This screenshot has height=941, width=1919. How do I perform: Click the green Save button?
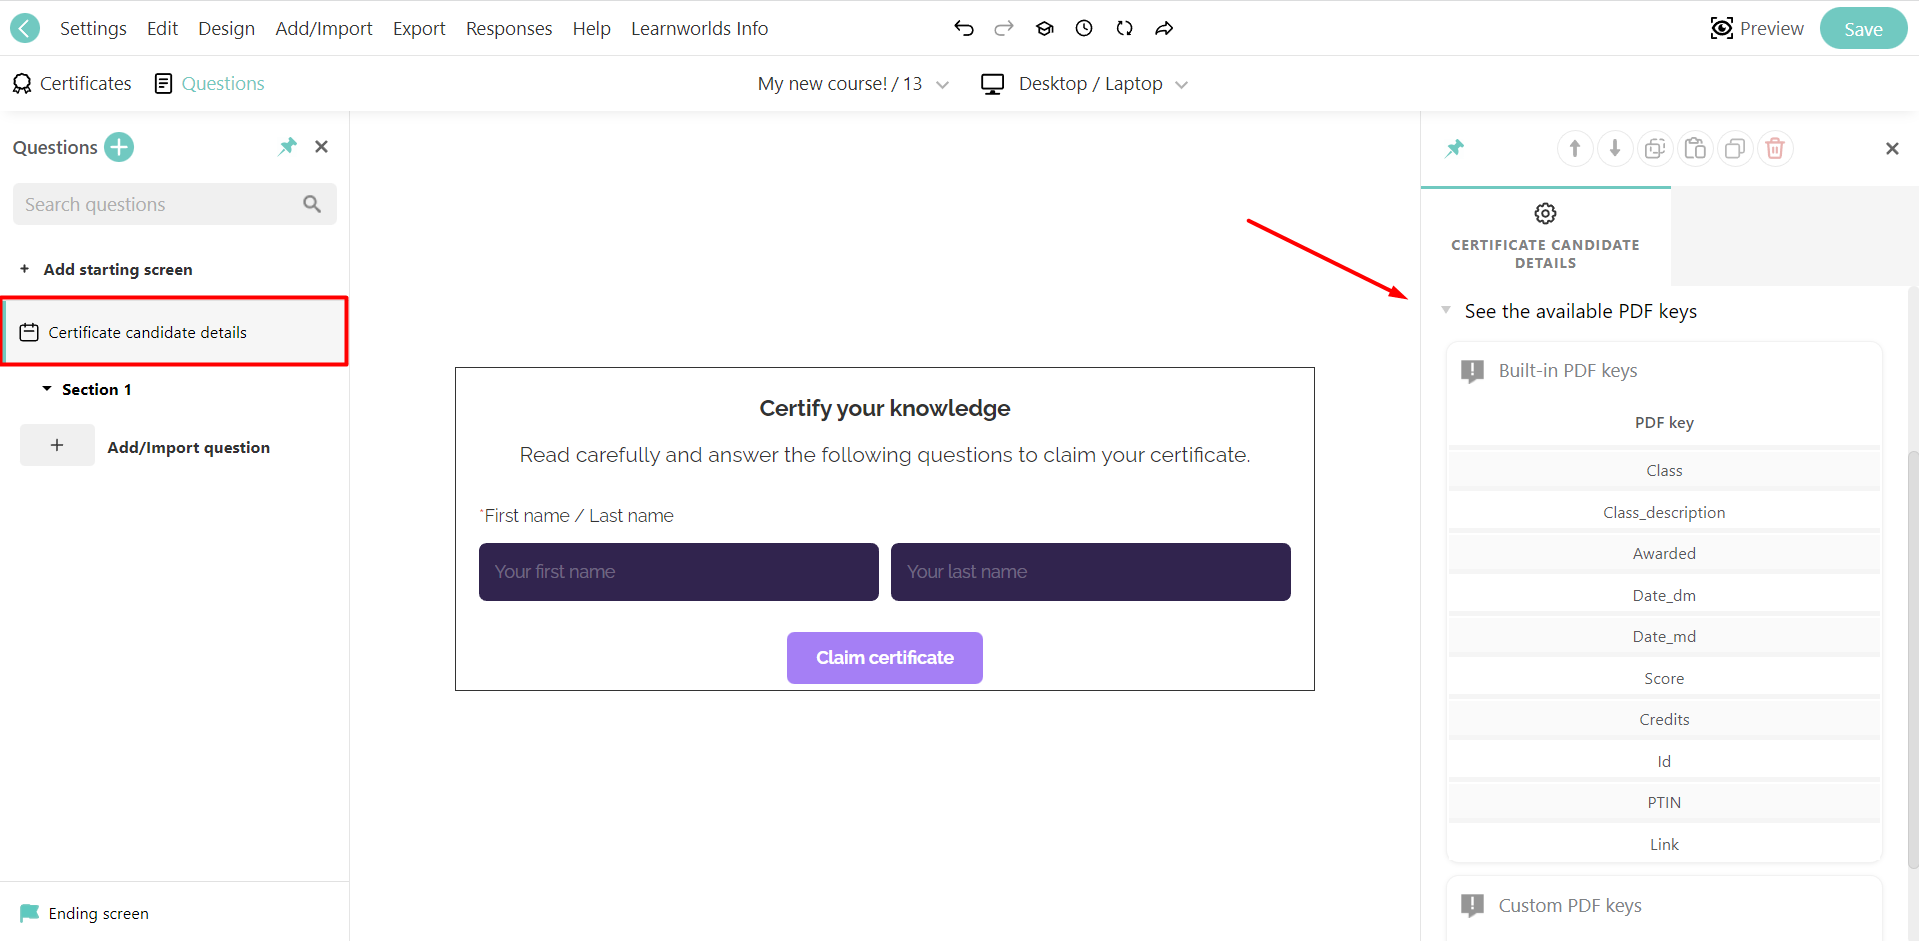(1862, 28)
